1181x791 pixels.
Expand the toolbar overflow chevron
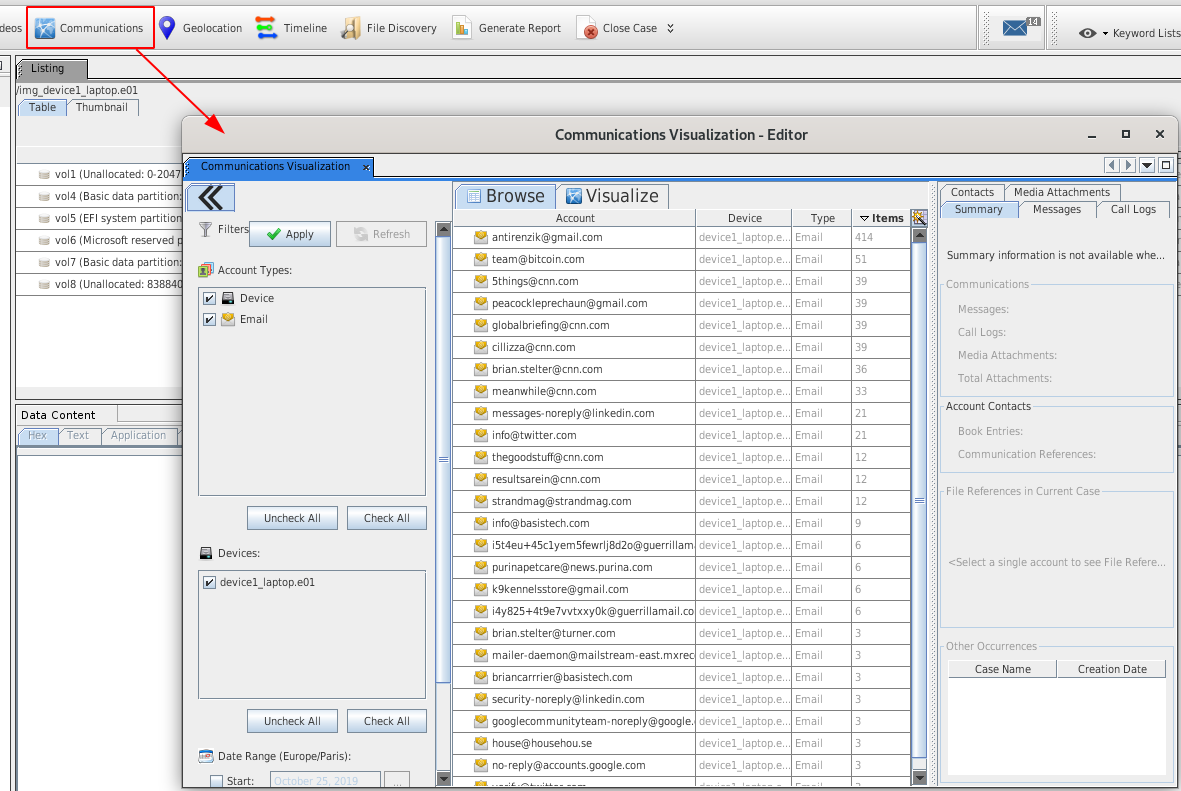[x=670, y=28]
